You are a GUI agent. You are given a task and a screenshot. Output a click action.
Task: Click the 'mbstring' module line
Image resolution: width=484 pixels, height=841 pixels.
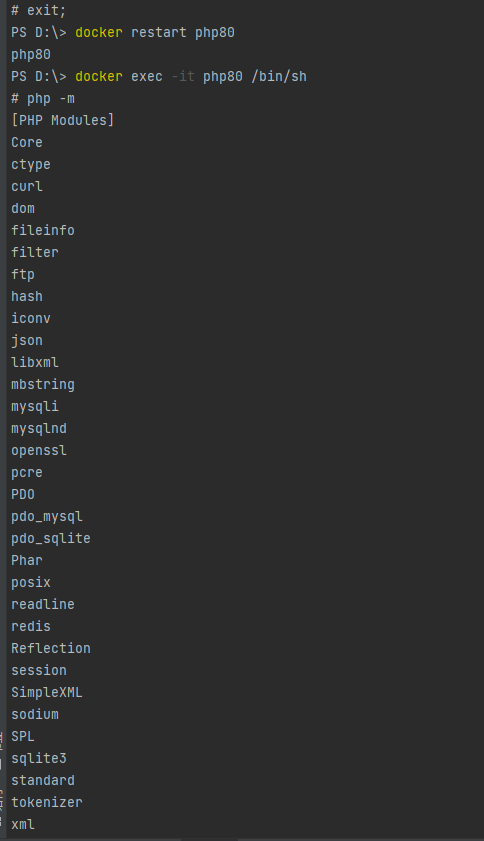coord(43,385)
